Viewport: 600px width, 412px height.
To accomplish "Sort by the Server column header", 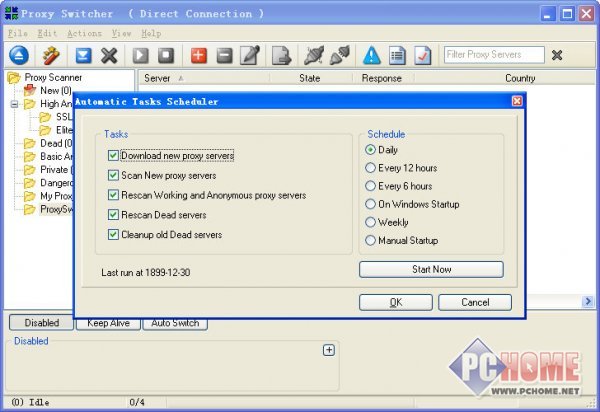I will pyautogui.click(x=203, y=78).
